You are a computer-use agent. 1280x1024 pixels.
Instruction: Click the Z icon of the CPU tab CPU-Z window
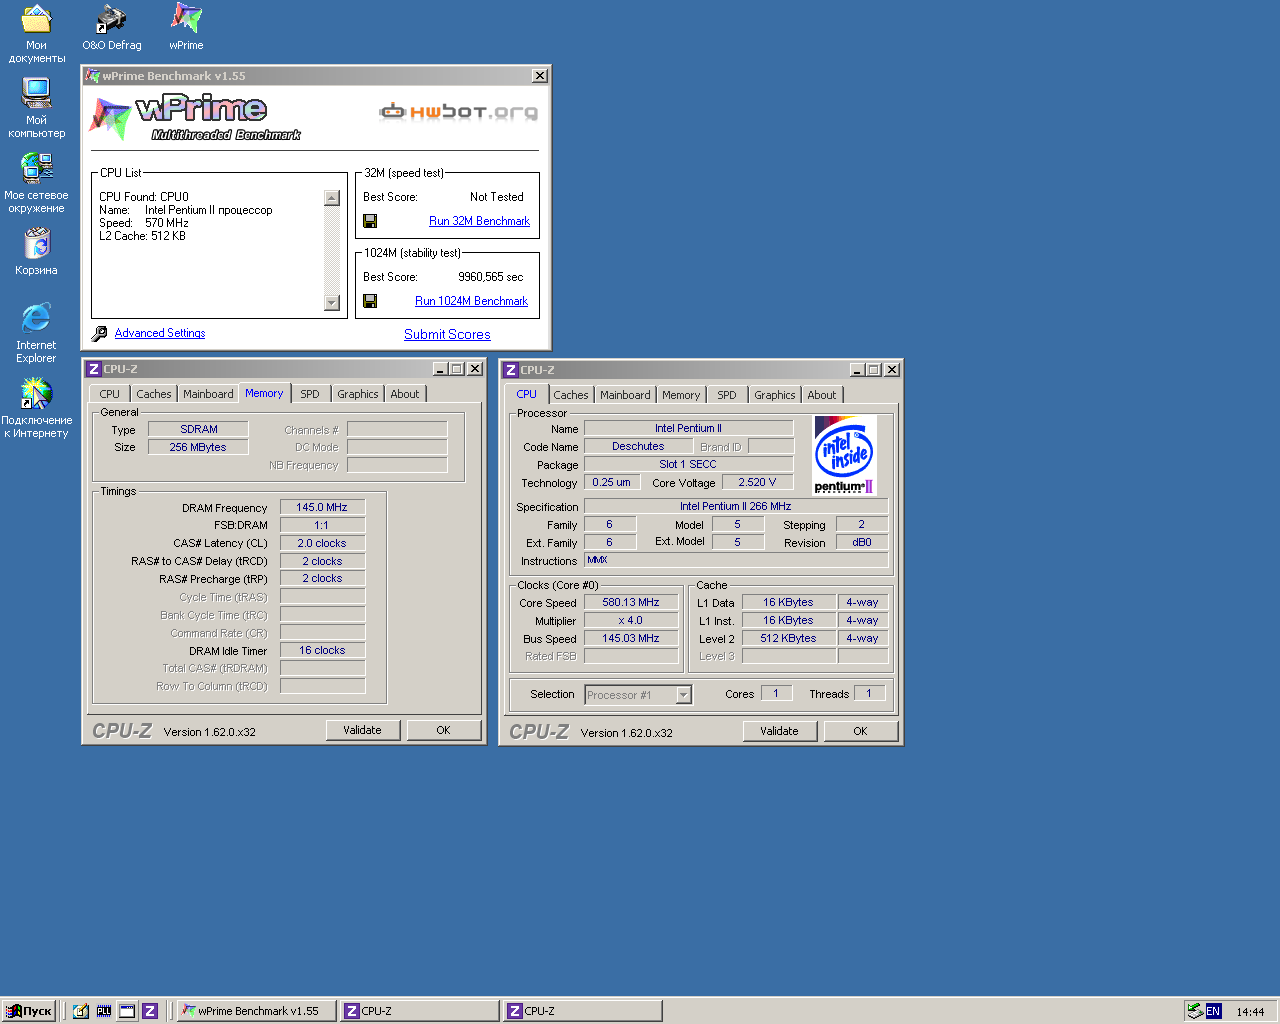(511, 370)
